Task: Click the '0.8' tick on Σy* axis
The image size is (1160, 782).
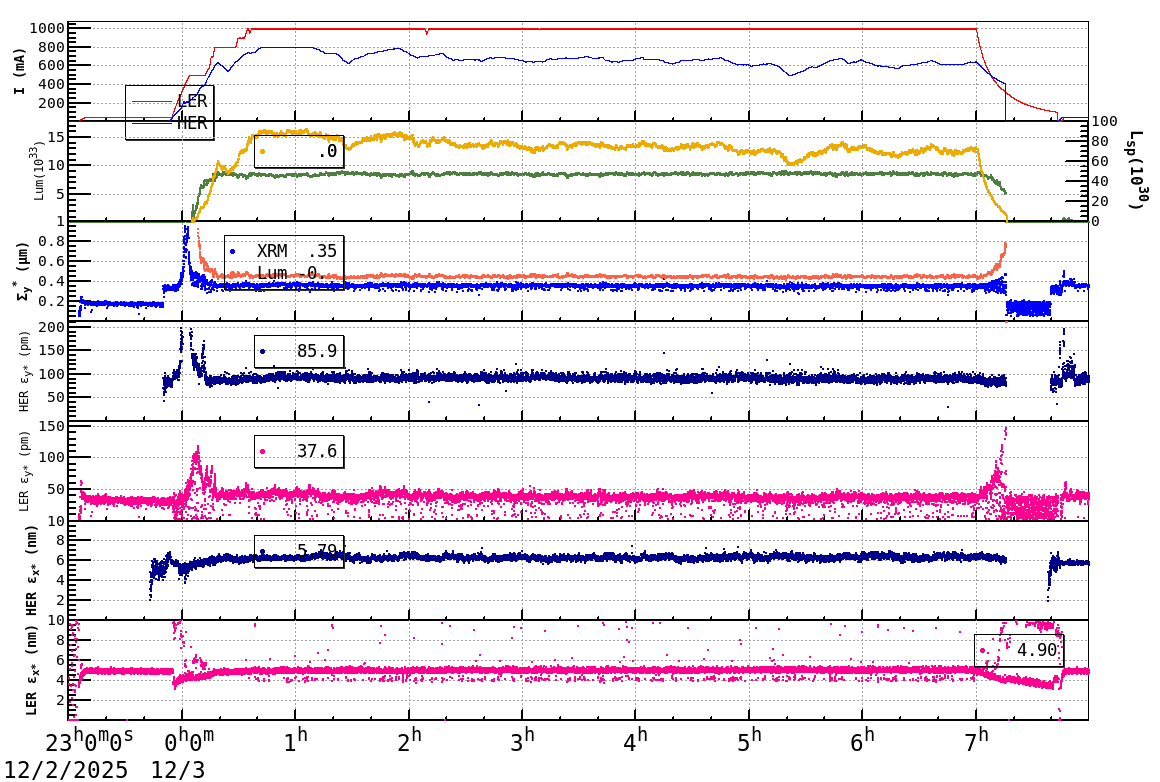Action: (x=52, y=241)
